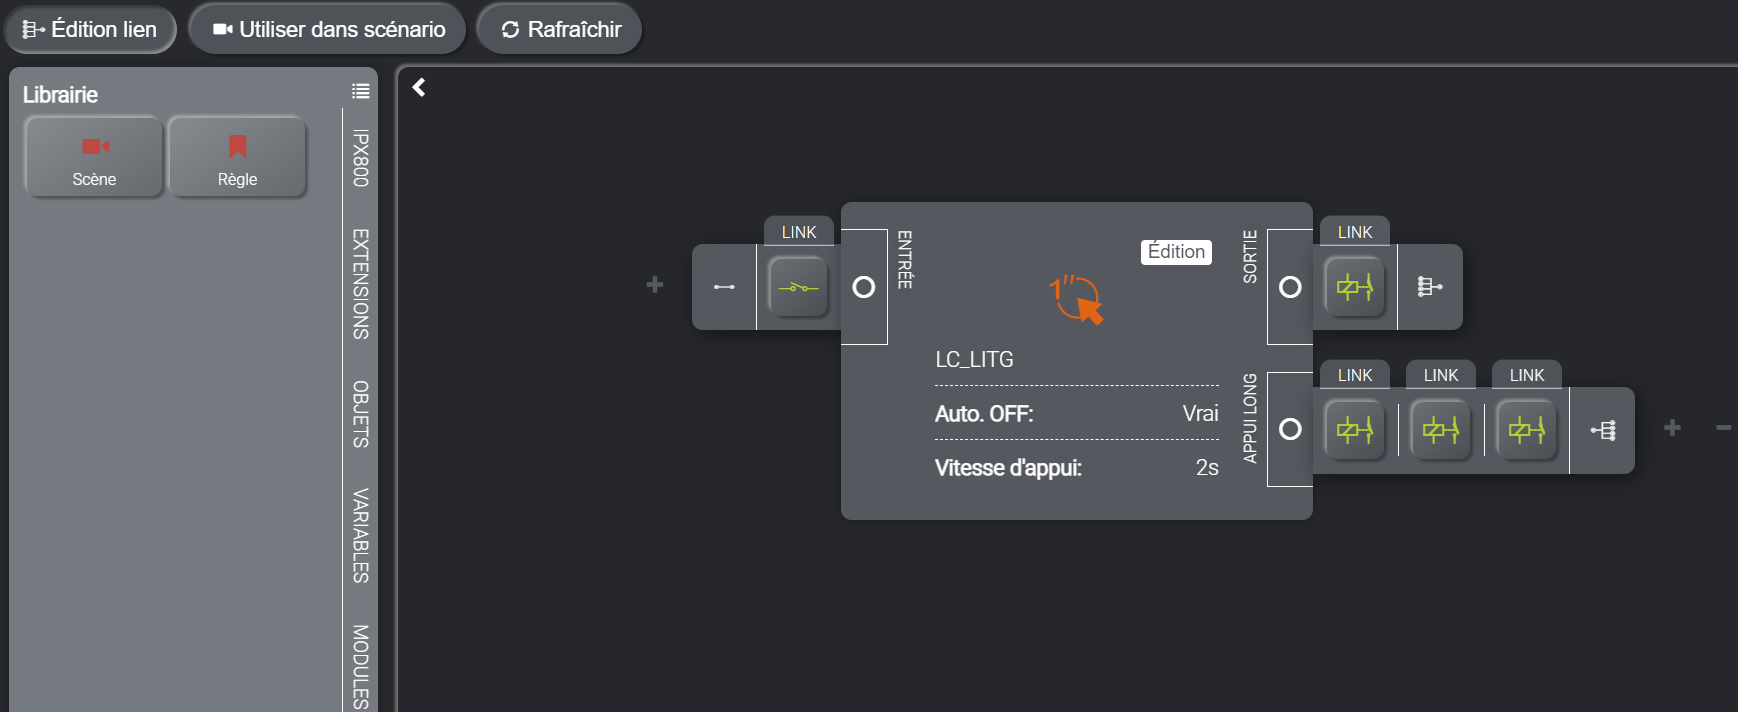This screenshot has height=712, width=1738.
Task: Click the Règle library block
Action: coord(237,157)
